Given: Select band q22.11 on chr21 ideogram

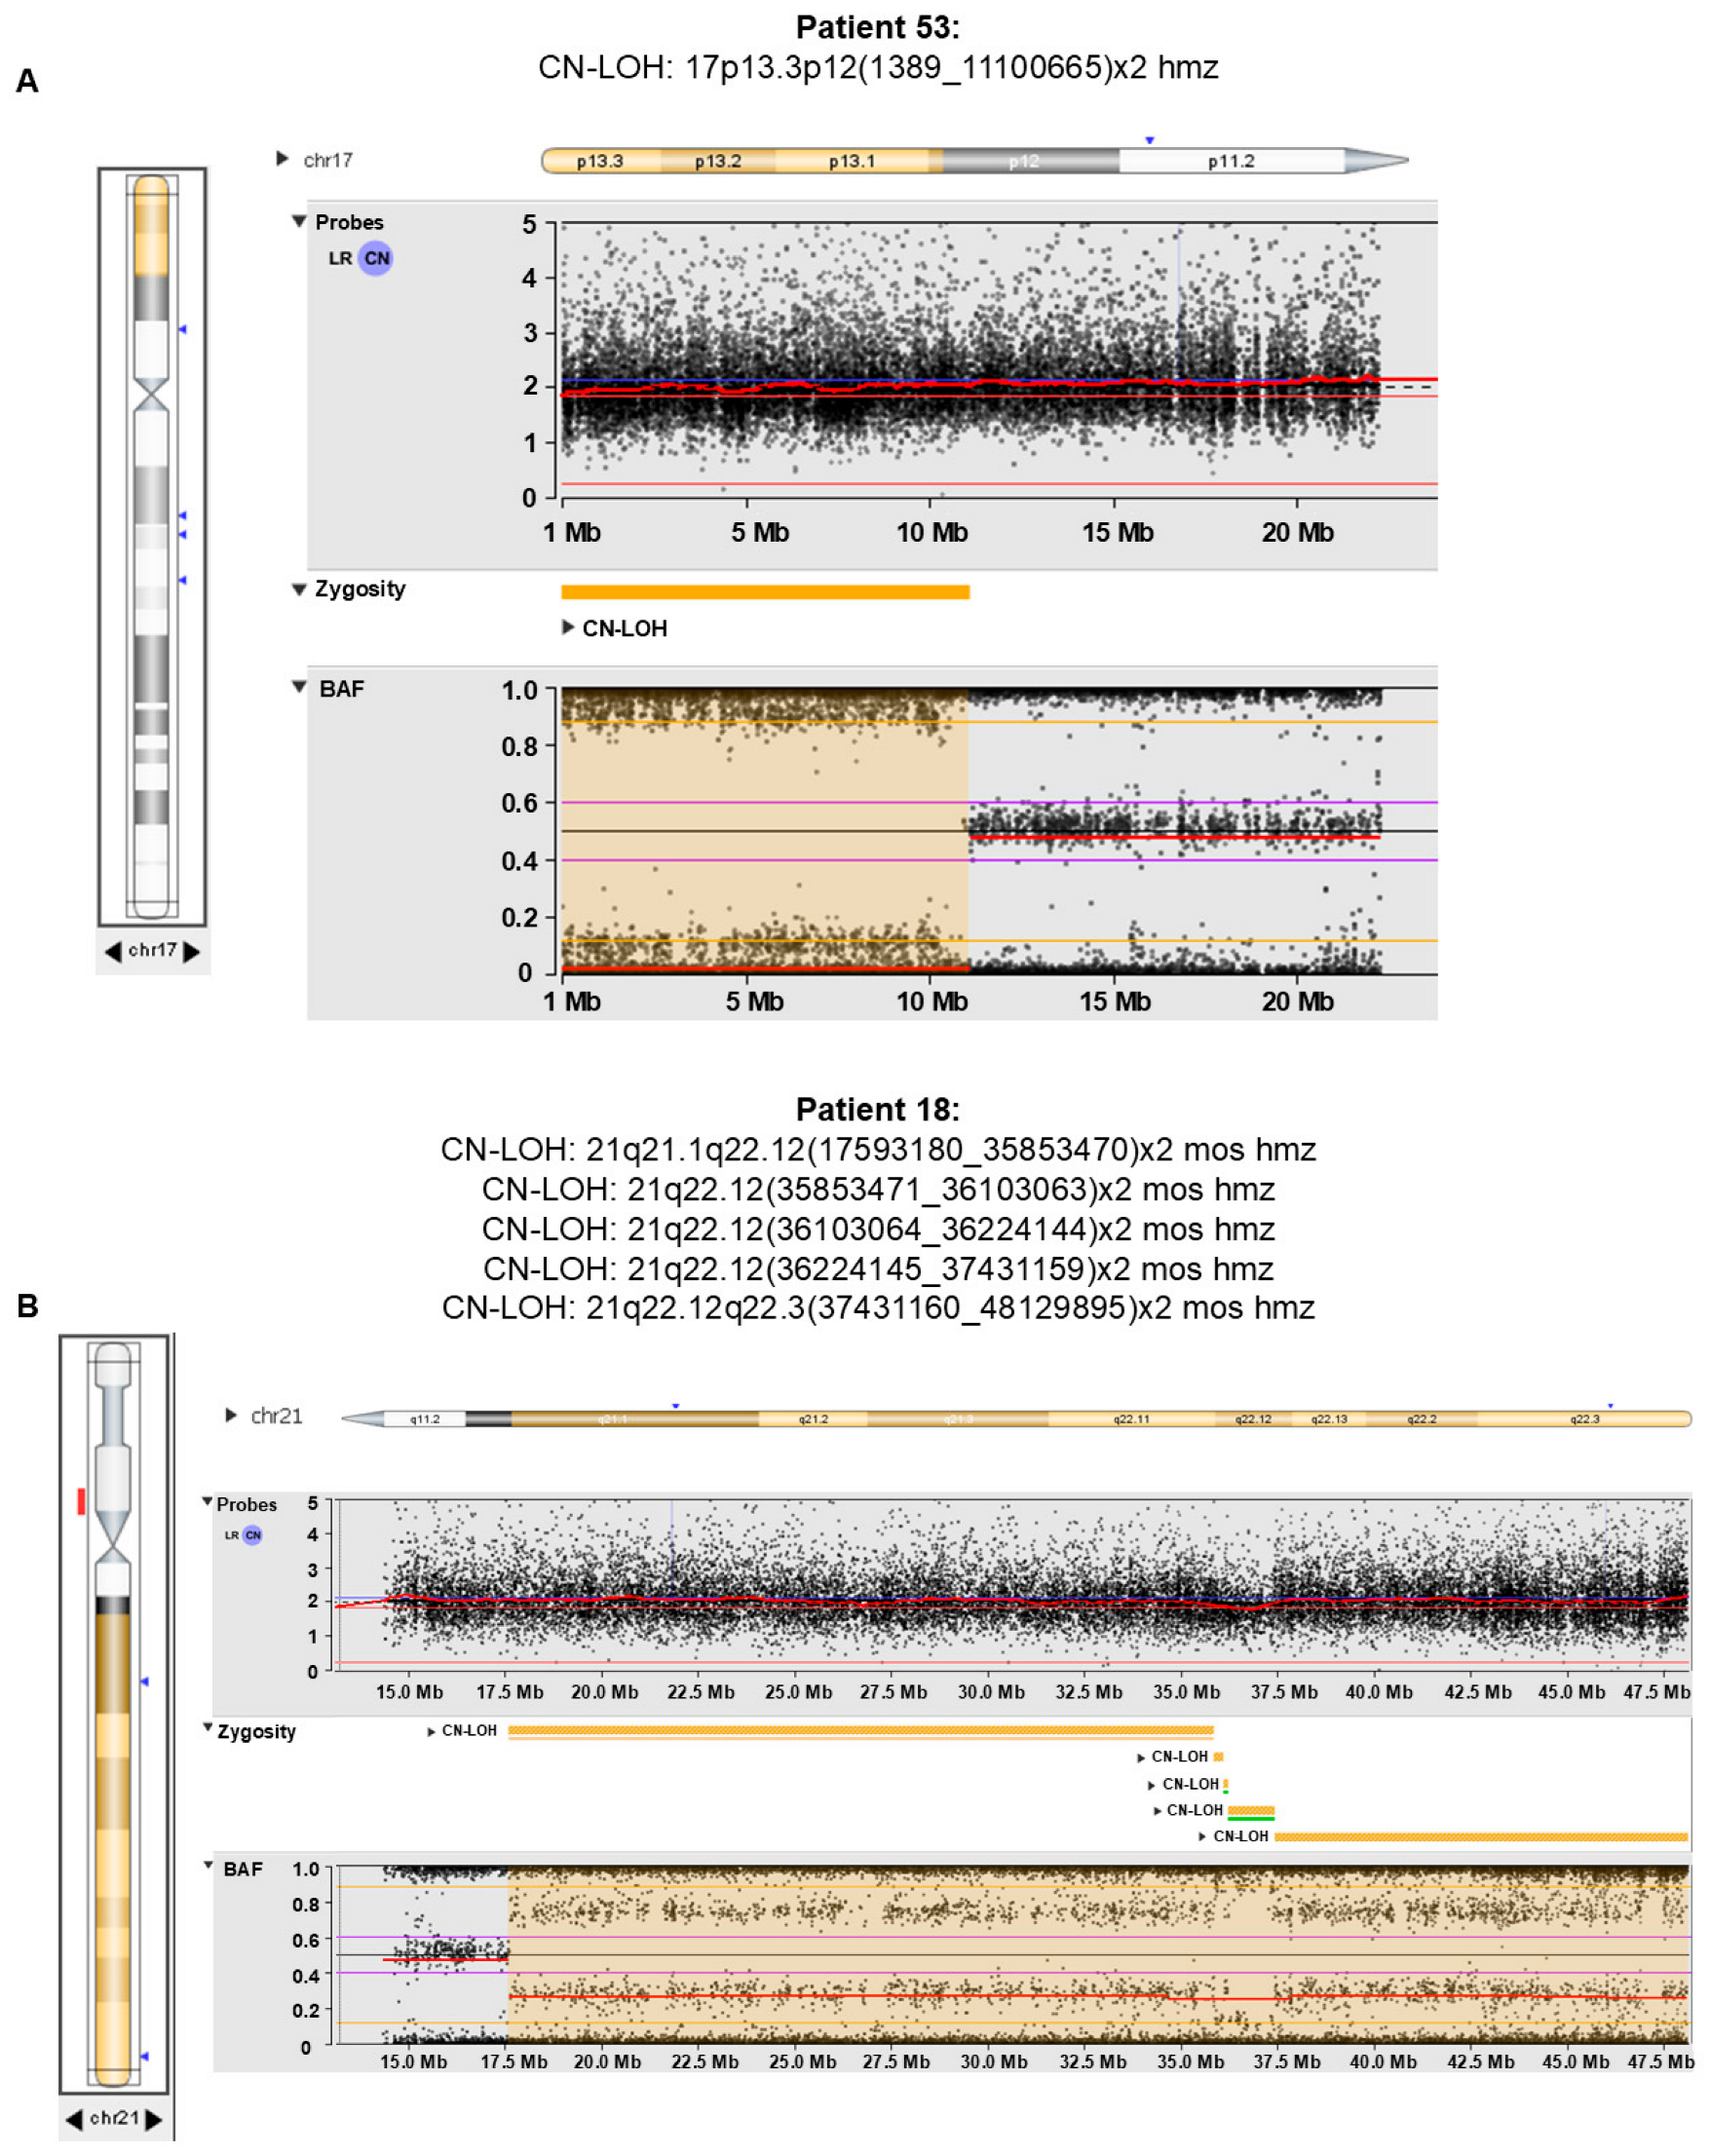Looking at the screenshot, I should tap(1131, 1419).
